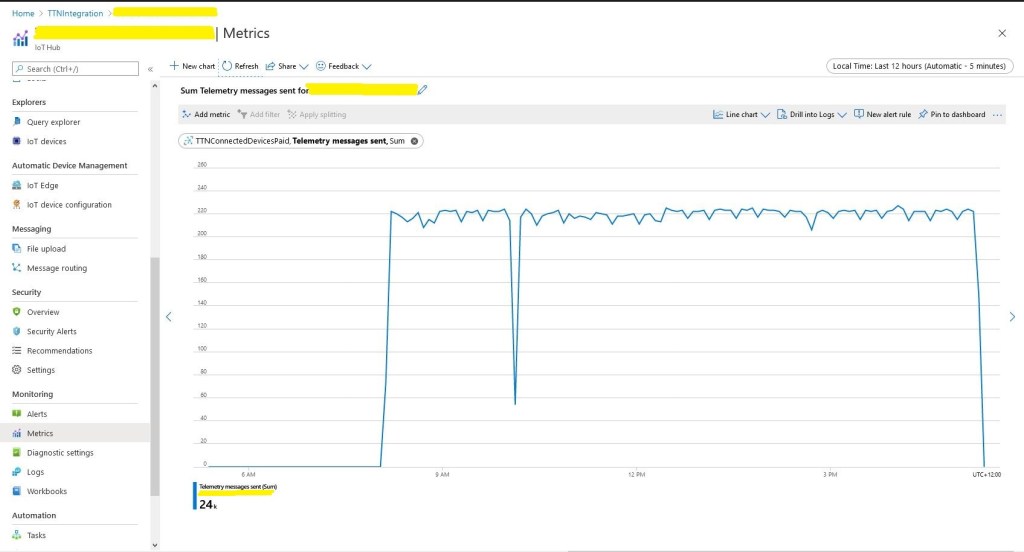
Task: Collapse the sidebar with double chevron
Action: (150, 69)
